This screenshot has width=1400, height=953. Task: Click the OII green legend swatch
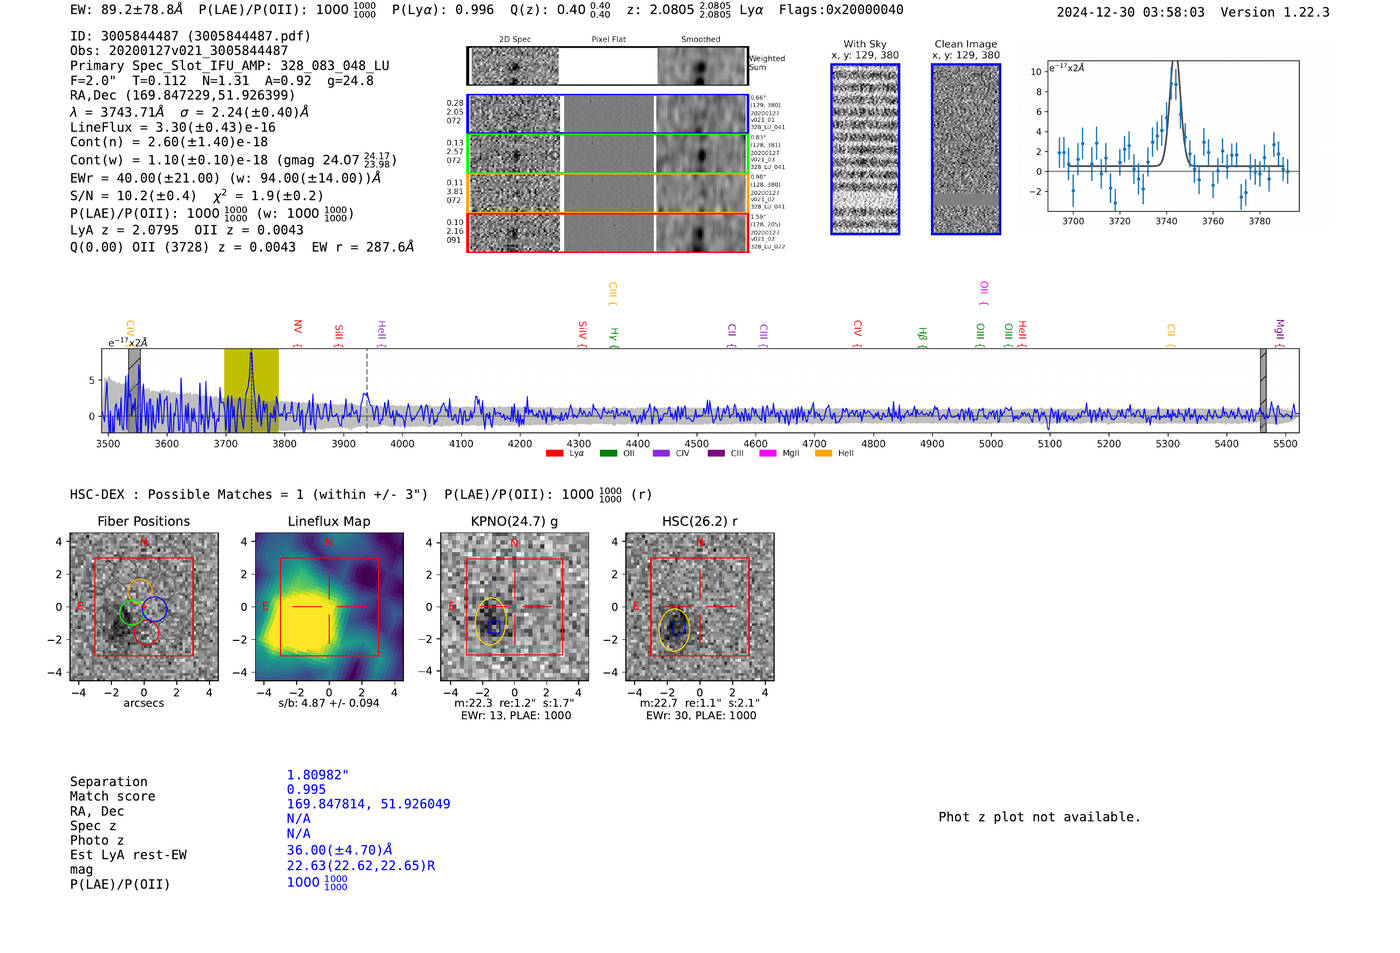(608, 453)
